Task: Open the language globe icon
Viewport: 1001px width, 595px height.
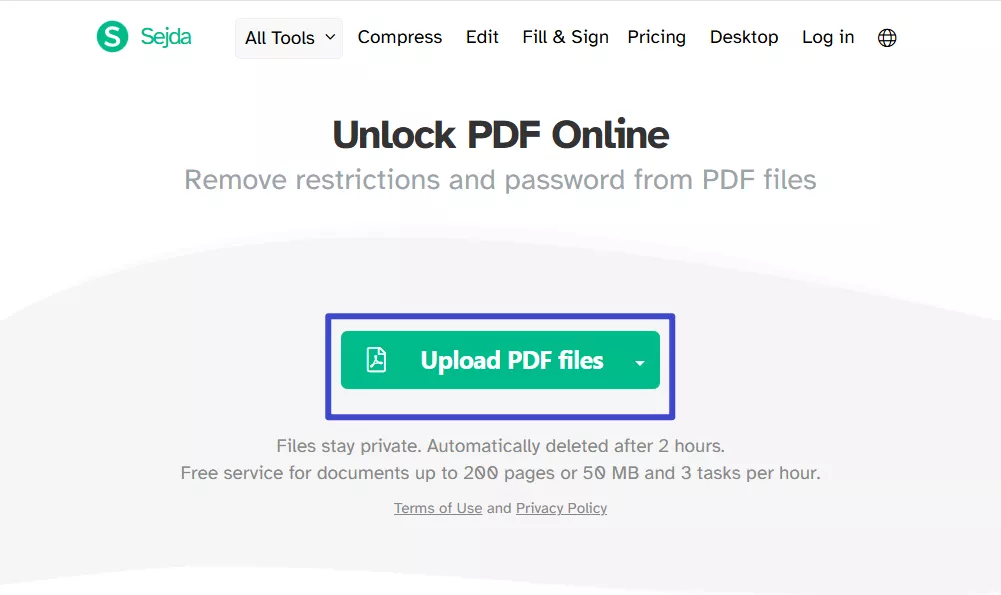Action: [886, 37]
